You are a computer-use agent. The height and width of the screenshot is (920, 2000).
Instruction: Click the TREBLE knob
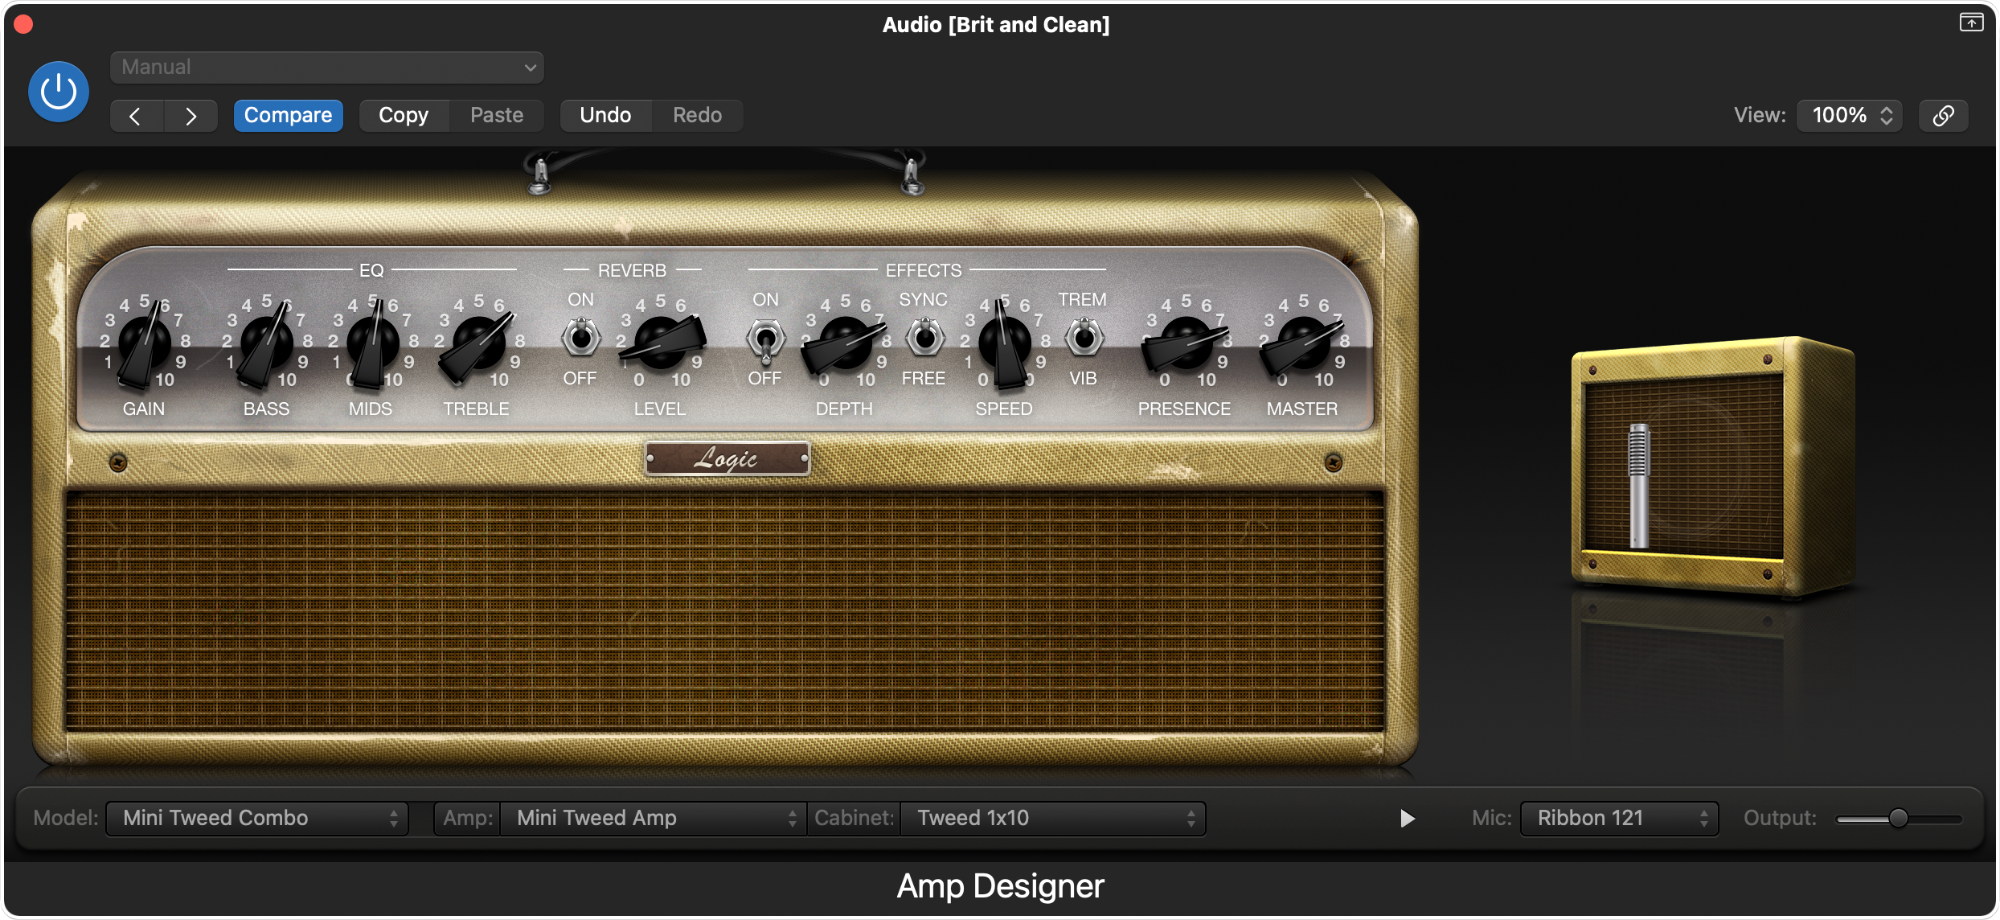pos(478,345)
